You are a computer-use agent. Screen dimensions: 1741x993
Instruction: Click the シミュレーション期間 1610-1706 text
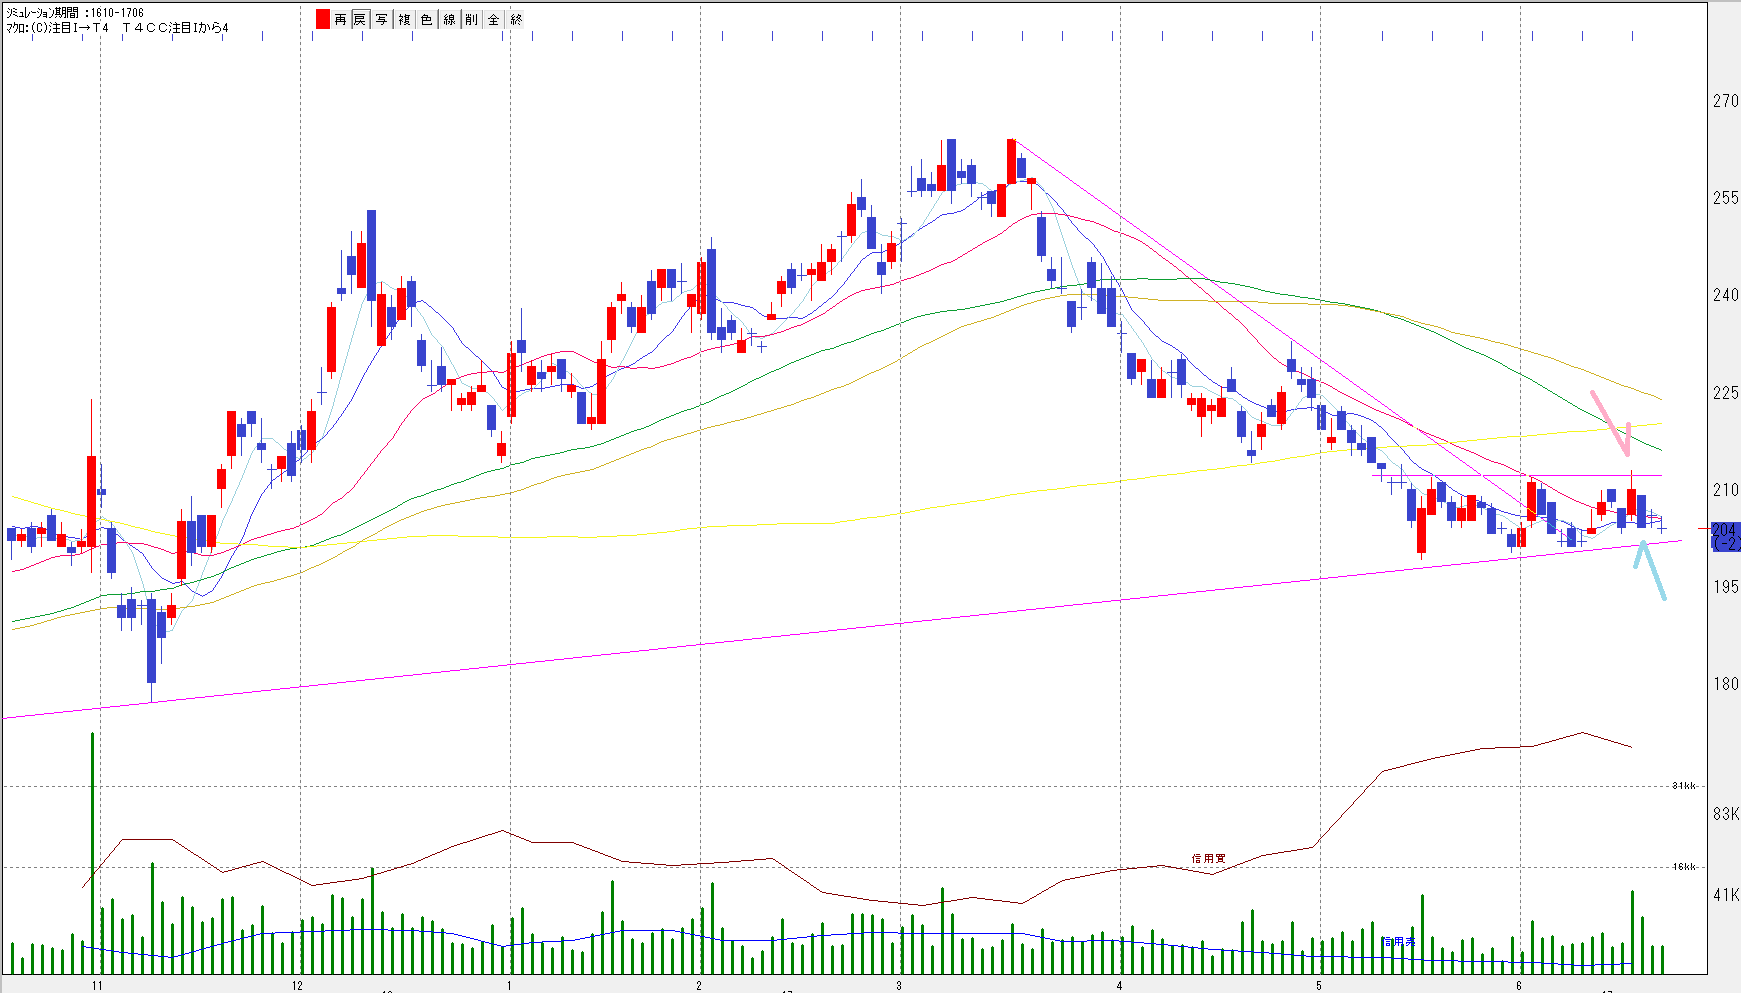pos(75,13)
